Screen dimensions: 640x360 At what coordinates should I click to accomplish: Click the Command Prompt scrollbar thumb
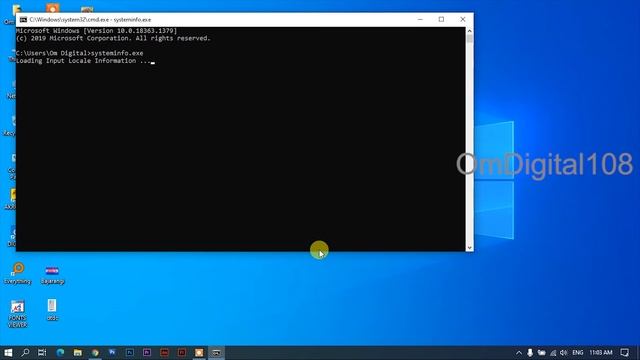click(469, 39)
